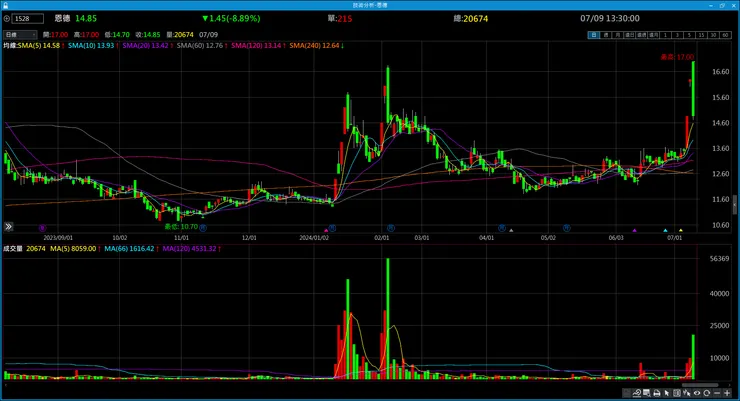740x401 pixels.
Task: Click the blue circle event marker near 02/01
Action: [391, 228]
